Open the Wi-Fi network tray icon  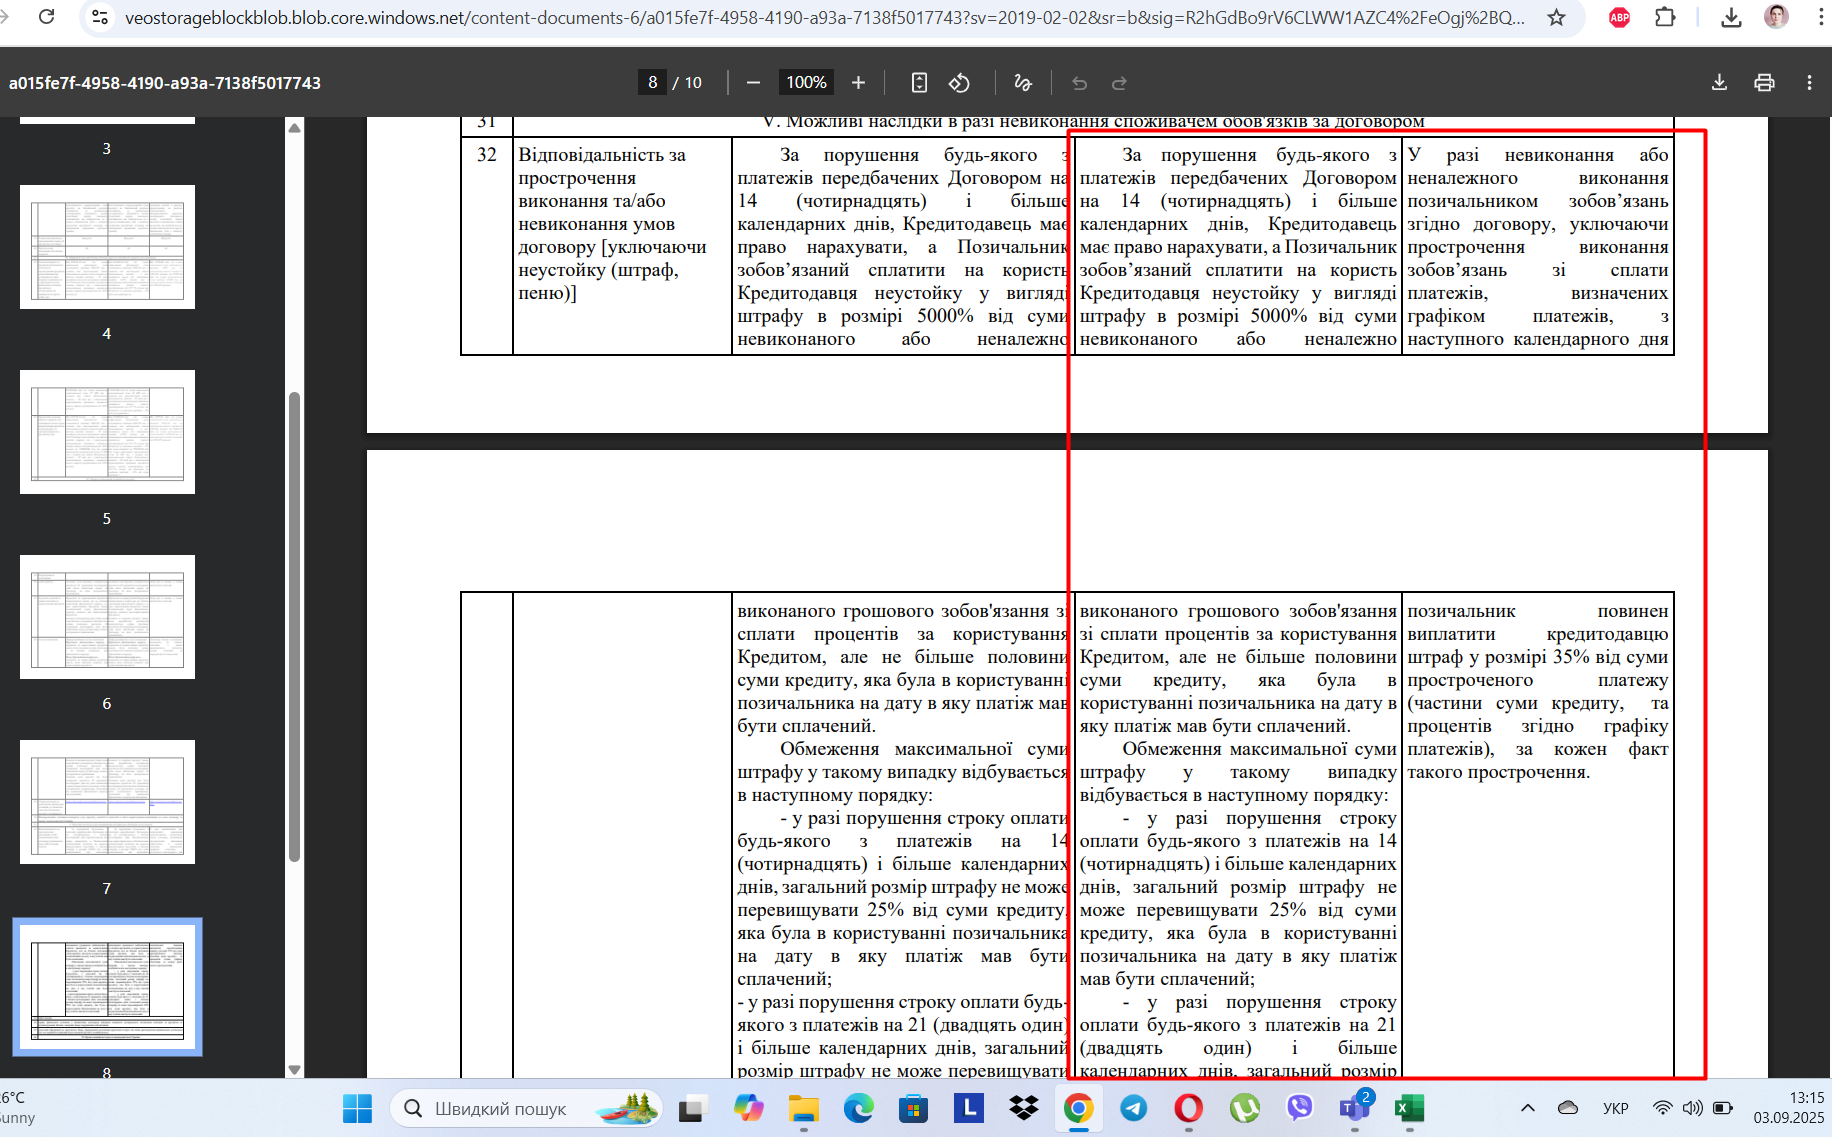tap(1662, 1108)
